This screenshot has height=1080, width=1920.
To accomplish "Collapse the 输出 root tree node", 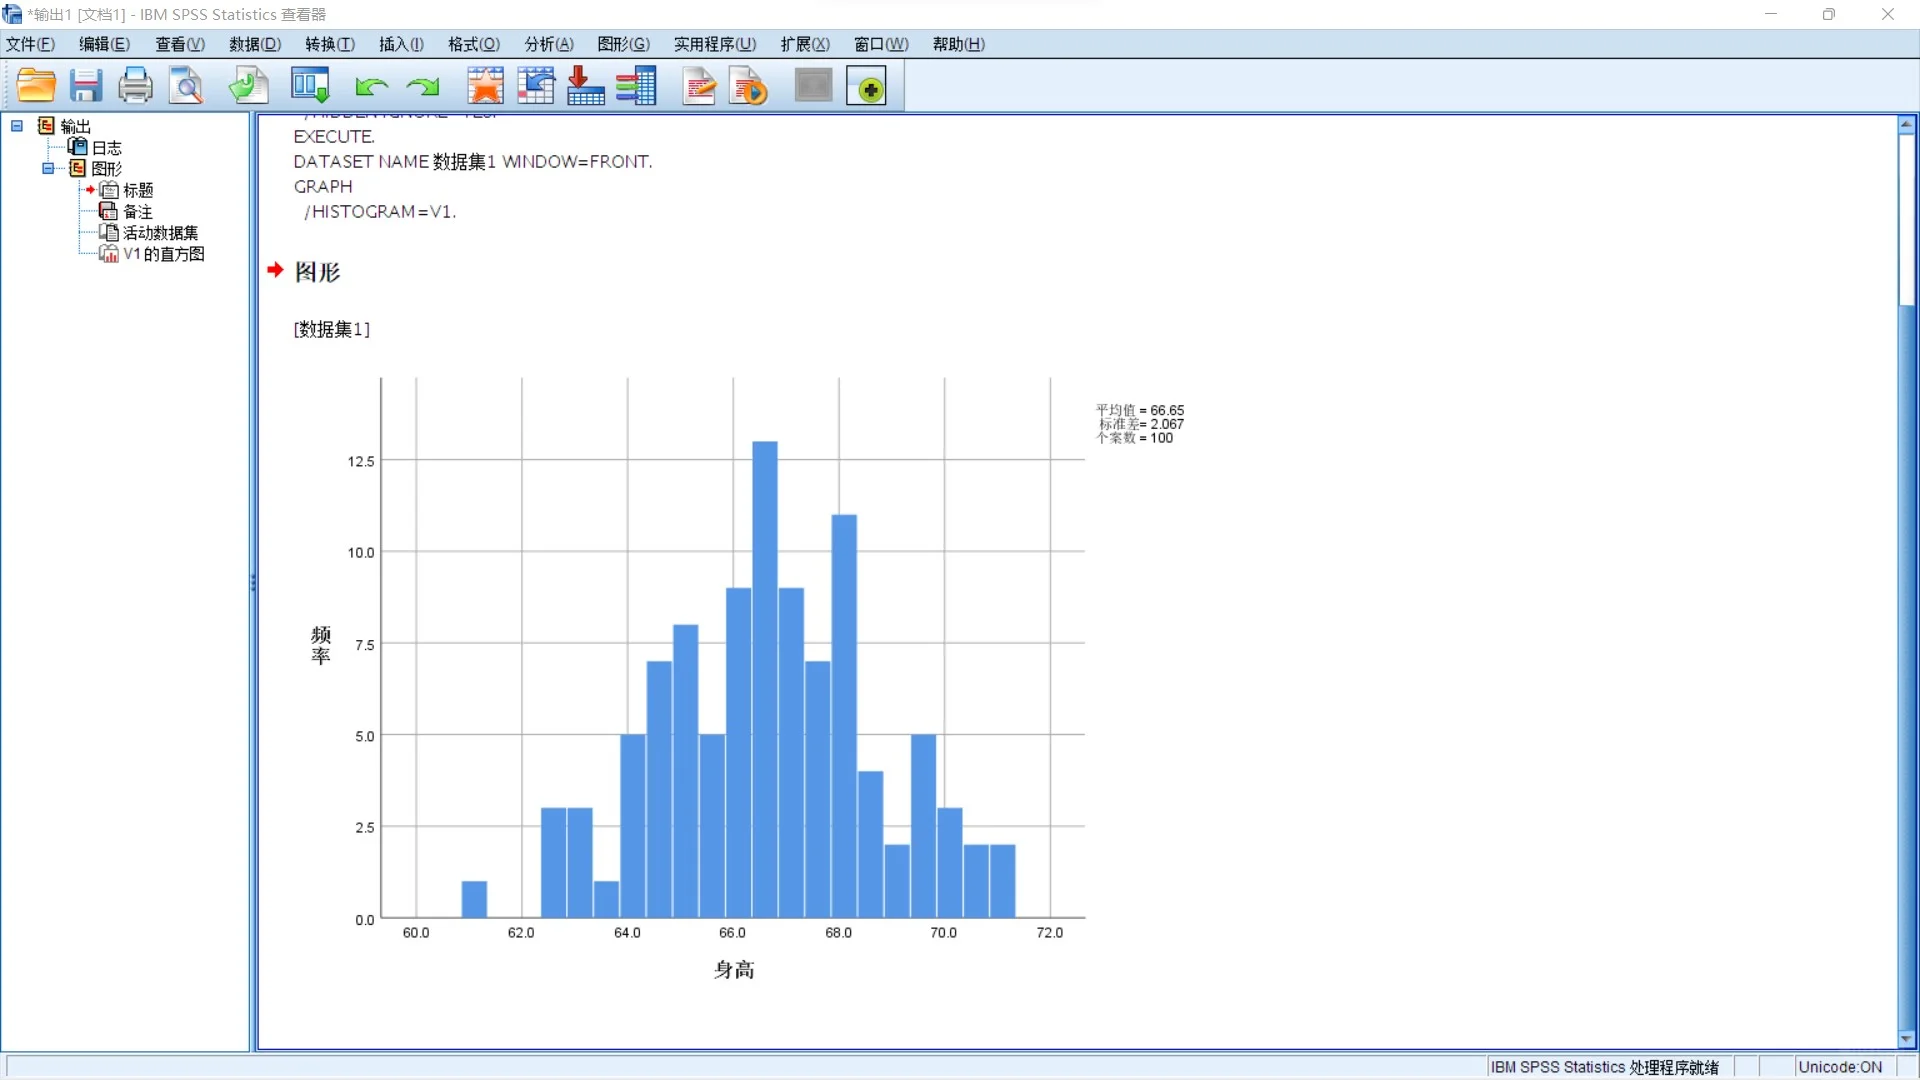I will (17, 126).
